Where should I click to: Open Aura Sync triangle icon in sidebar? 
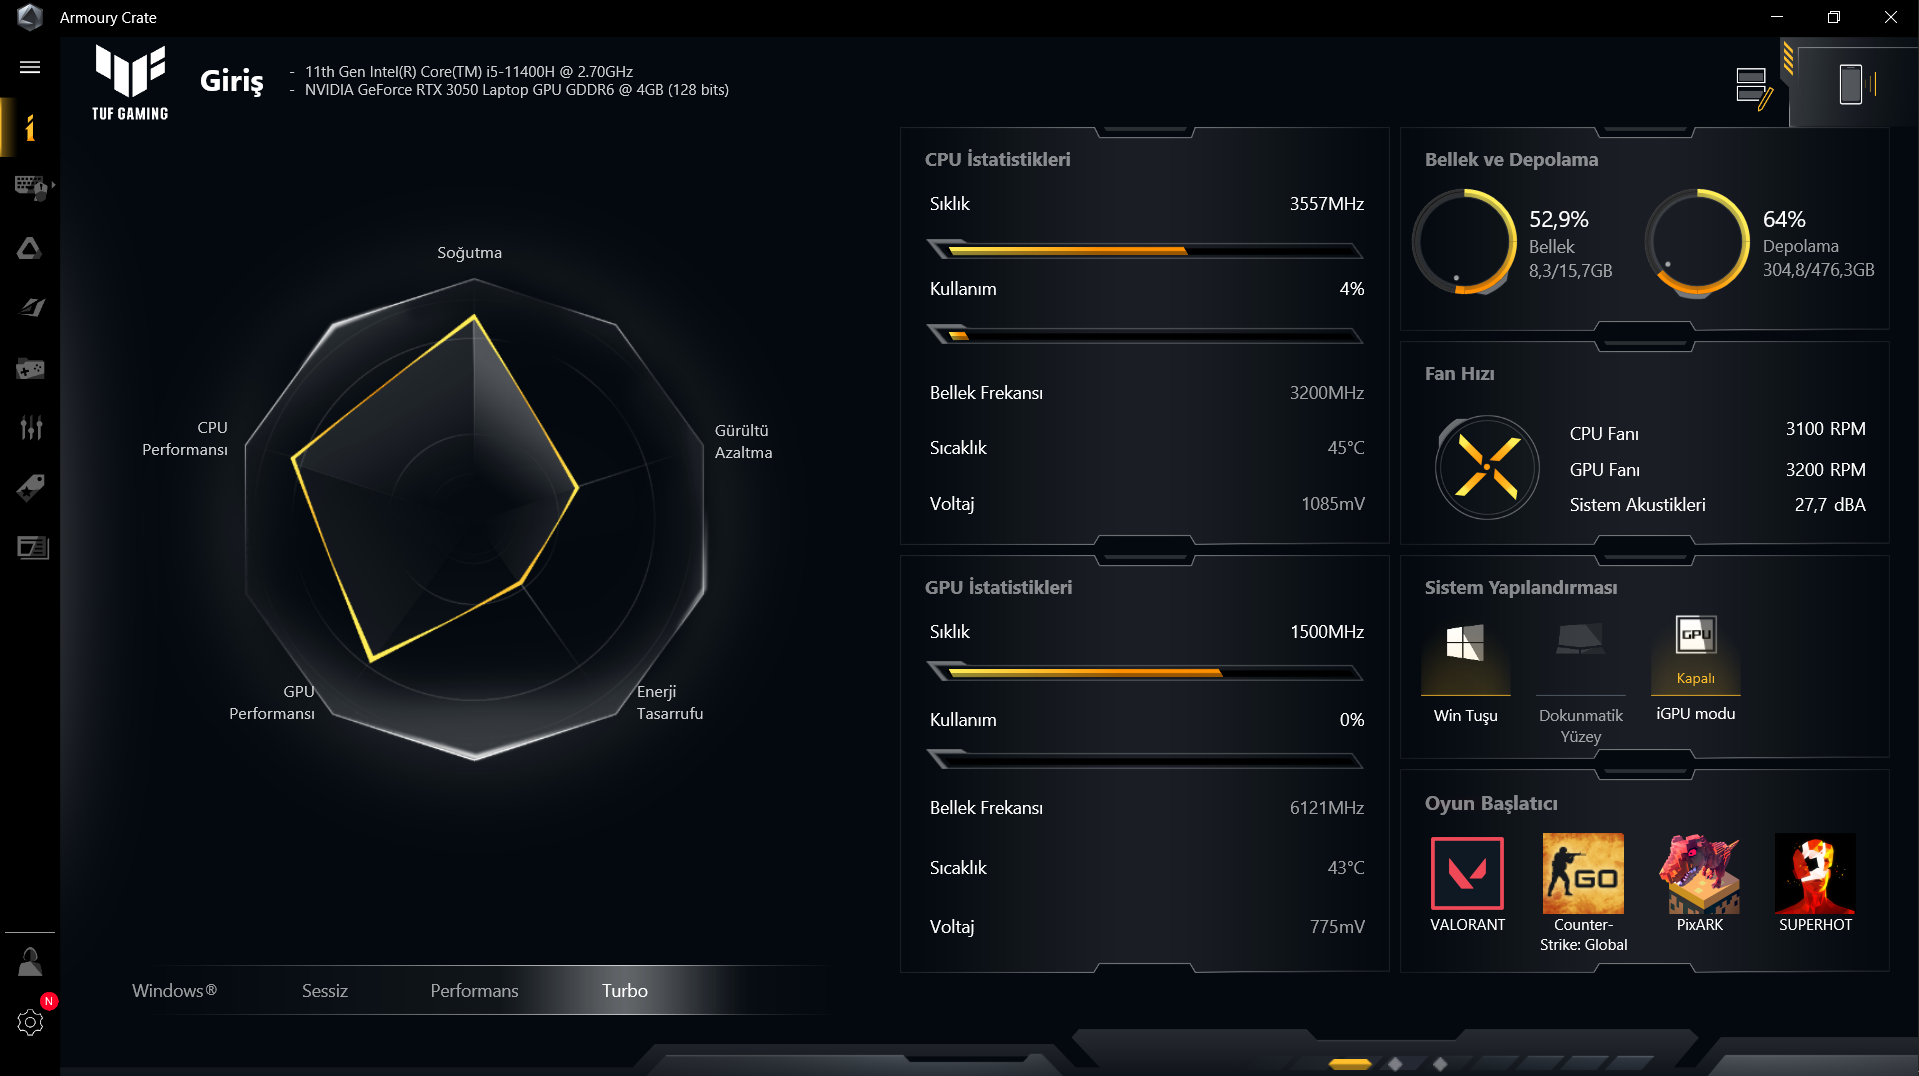pyautogui.click(x=30, y=248)
